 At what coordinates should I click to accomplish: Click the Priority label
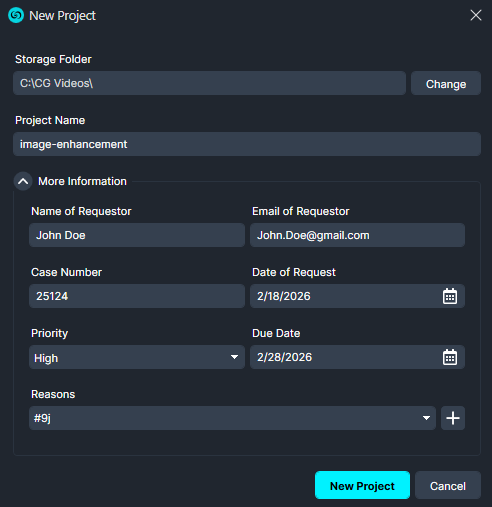(49, 333)
